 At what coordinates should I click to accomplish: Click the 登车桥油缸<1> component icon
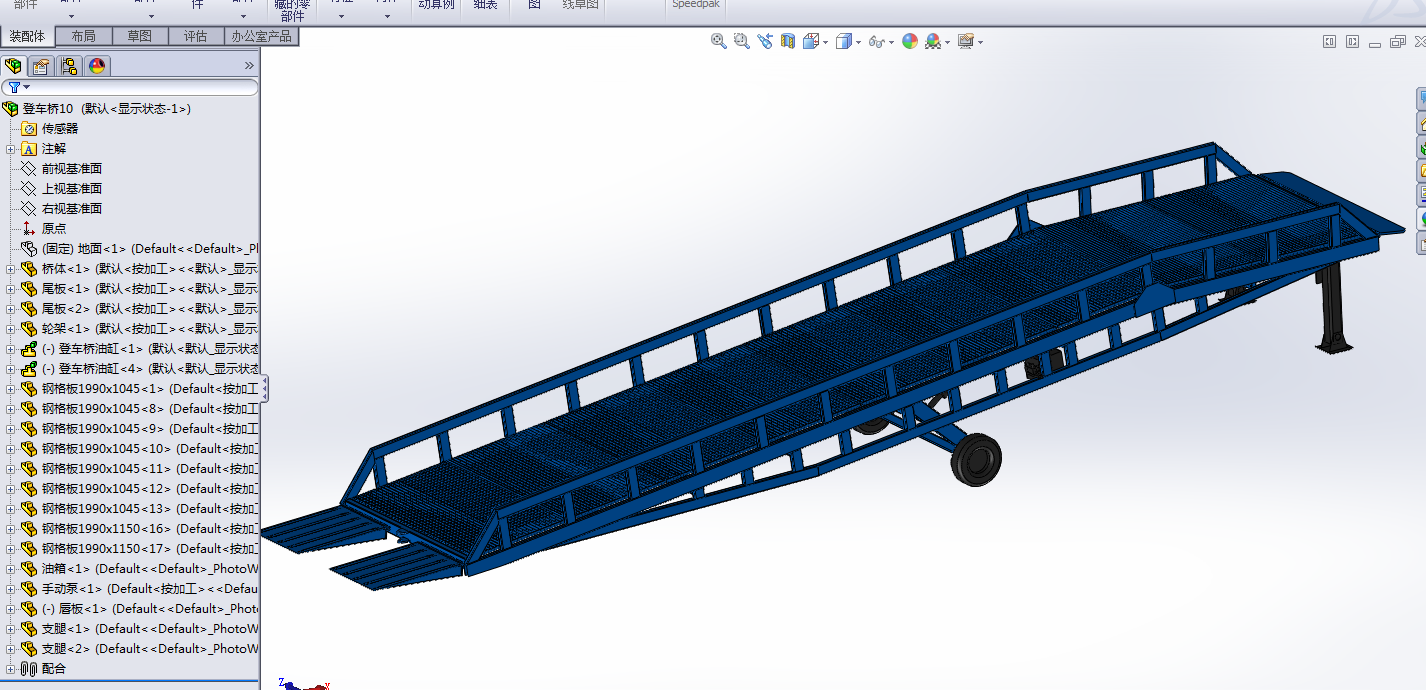29,348
